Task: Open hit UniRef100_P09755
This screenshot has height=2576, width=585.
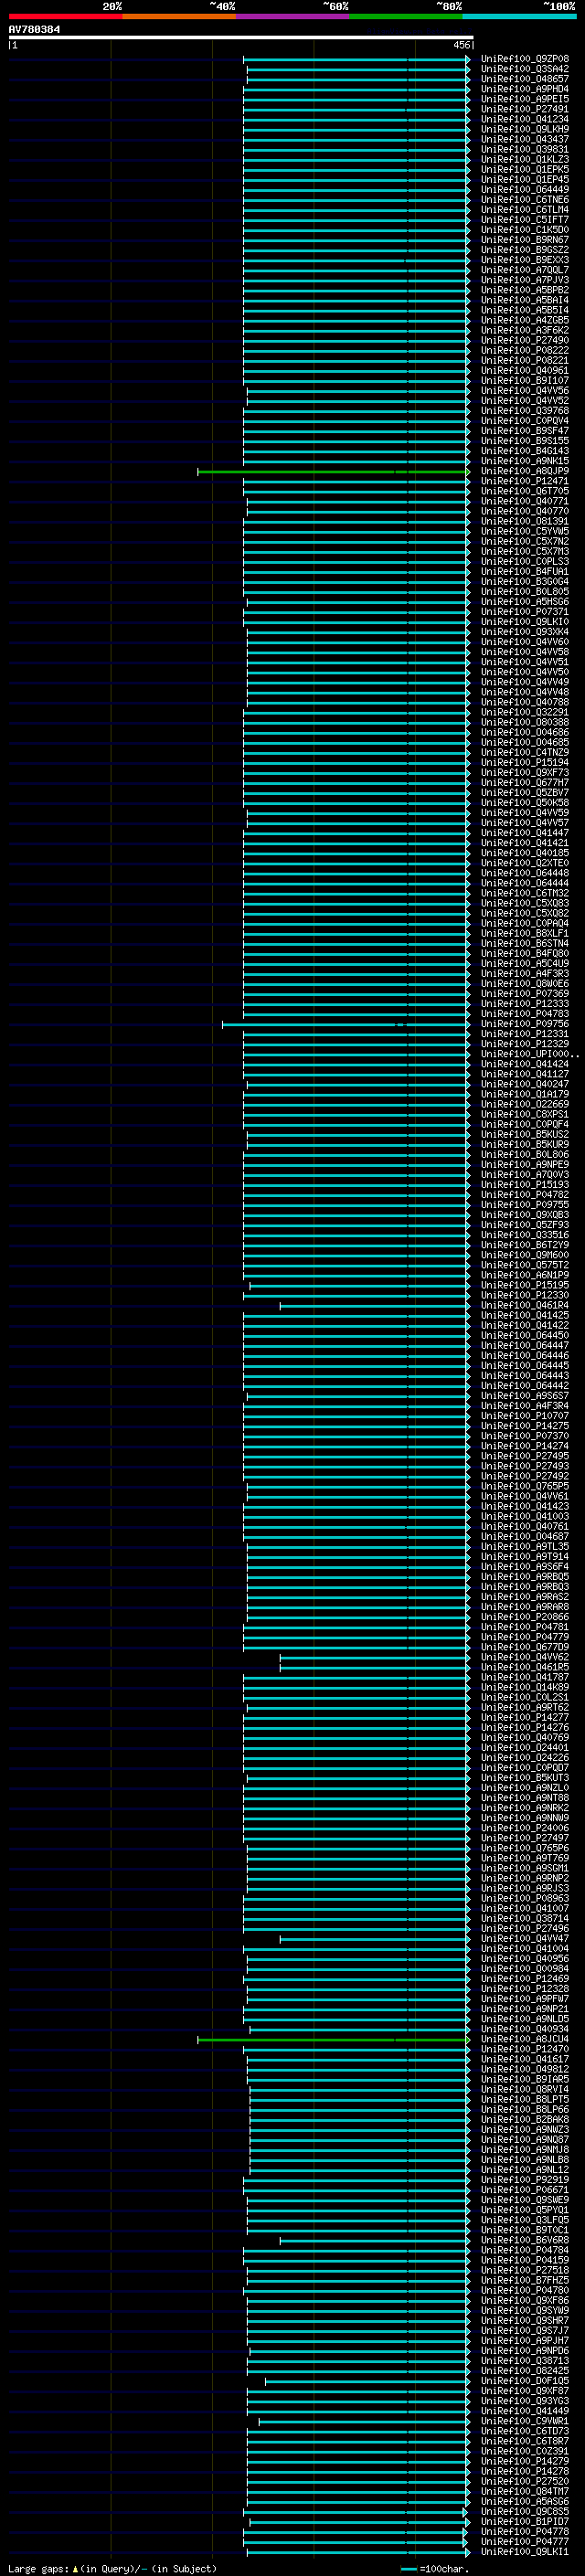Action: point(524,1205)
